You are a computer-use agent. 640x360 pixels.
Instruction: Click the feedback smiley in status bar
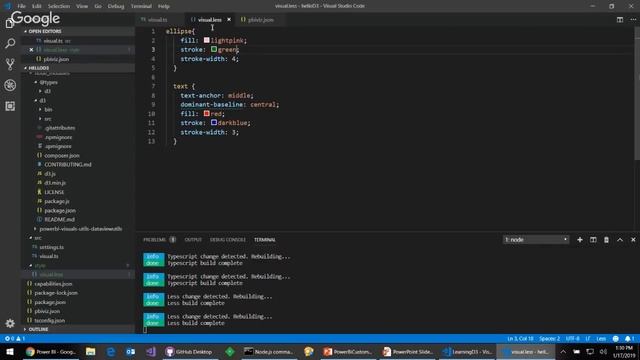click(x=616, y=338)
